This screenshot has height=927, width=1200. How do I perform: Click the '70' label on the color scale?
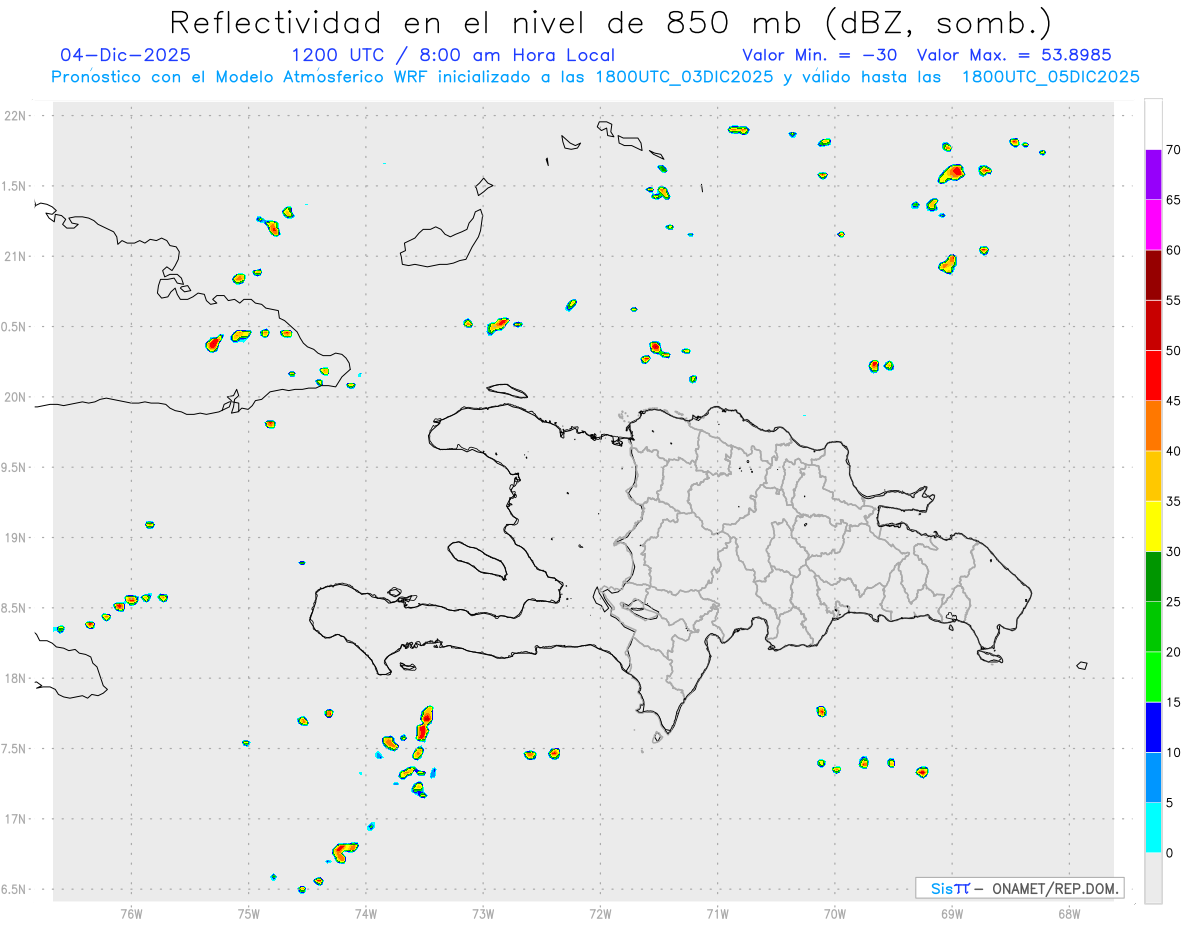tap(1174, 149)
